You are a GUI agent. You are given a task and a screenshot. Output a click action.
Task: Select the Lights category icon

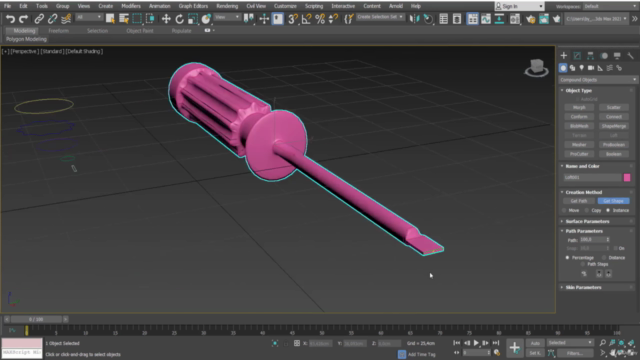tap(582, 68)
